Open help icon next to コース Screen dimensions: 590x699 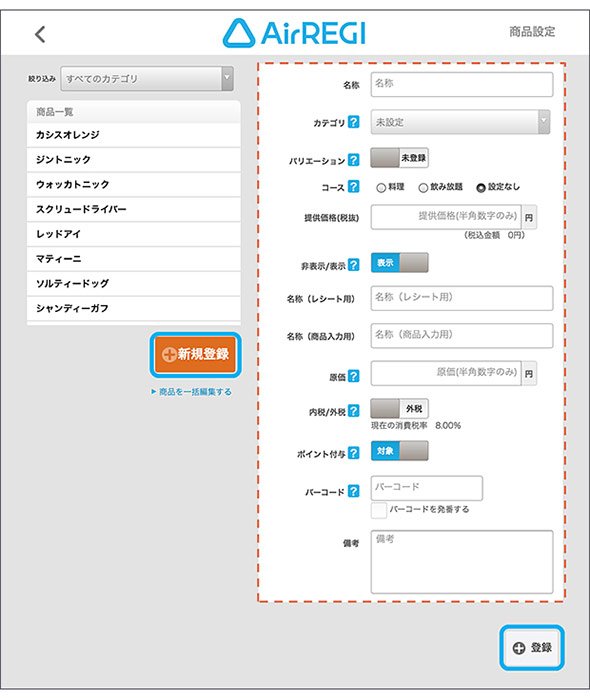pos(354,186)
